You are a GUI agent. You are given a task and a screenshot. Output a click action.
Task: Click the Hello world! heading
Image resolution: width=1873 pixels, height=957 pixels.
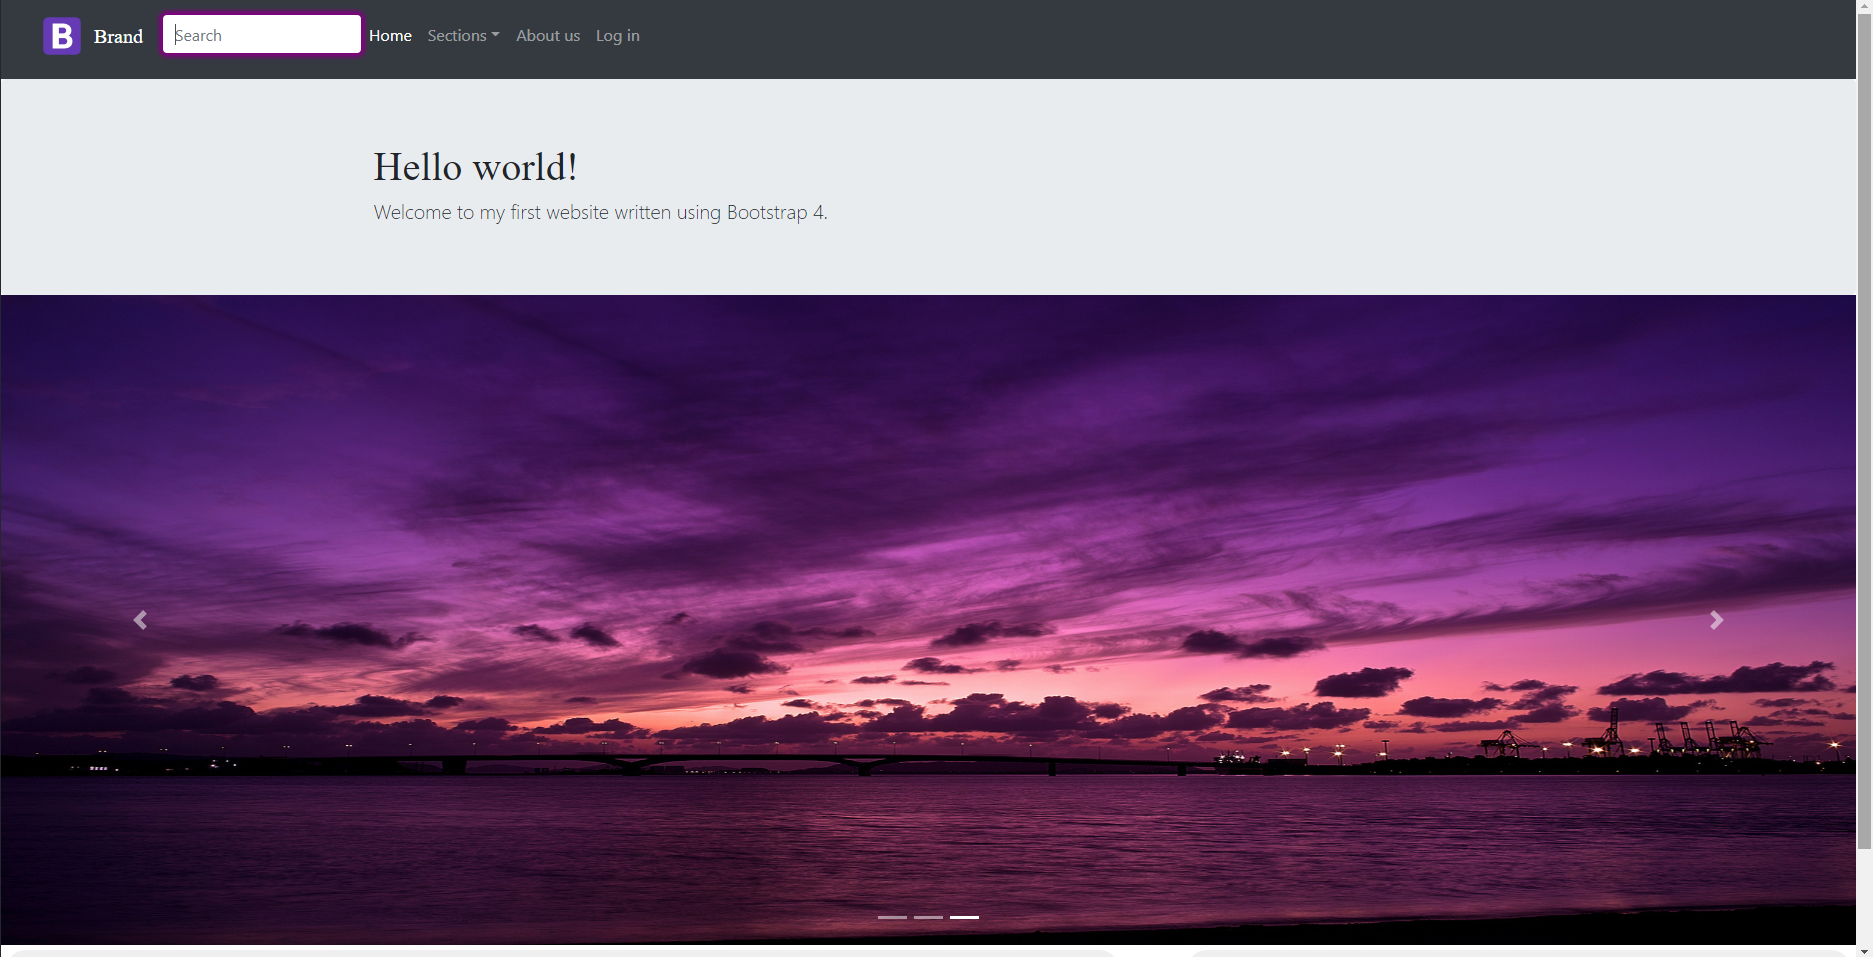tap(476, 167)
